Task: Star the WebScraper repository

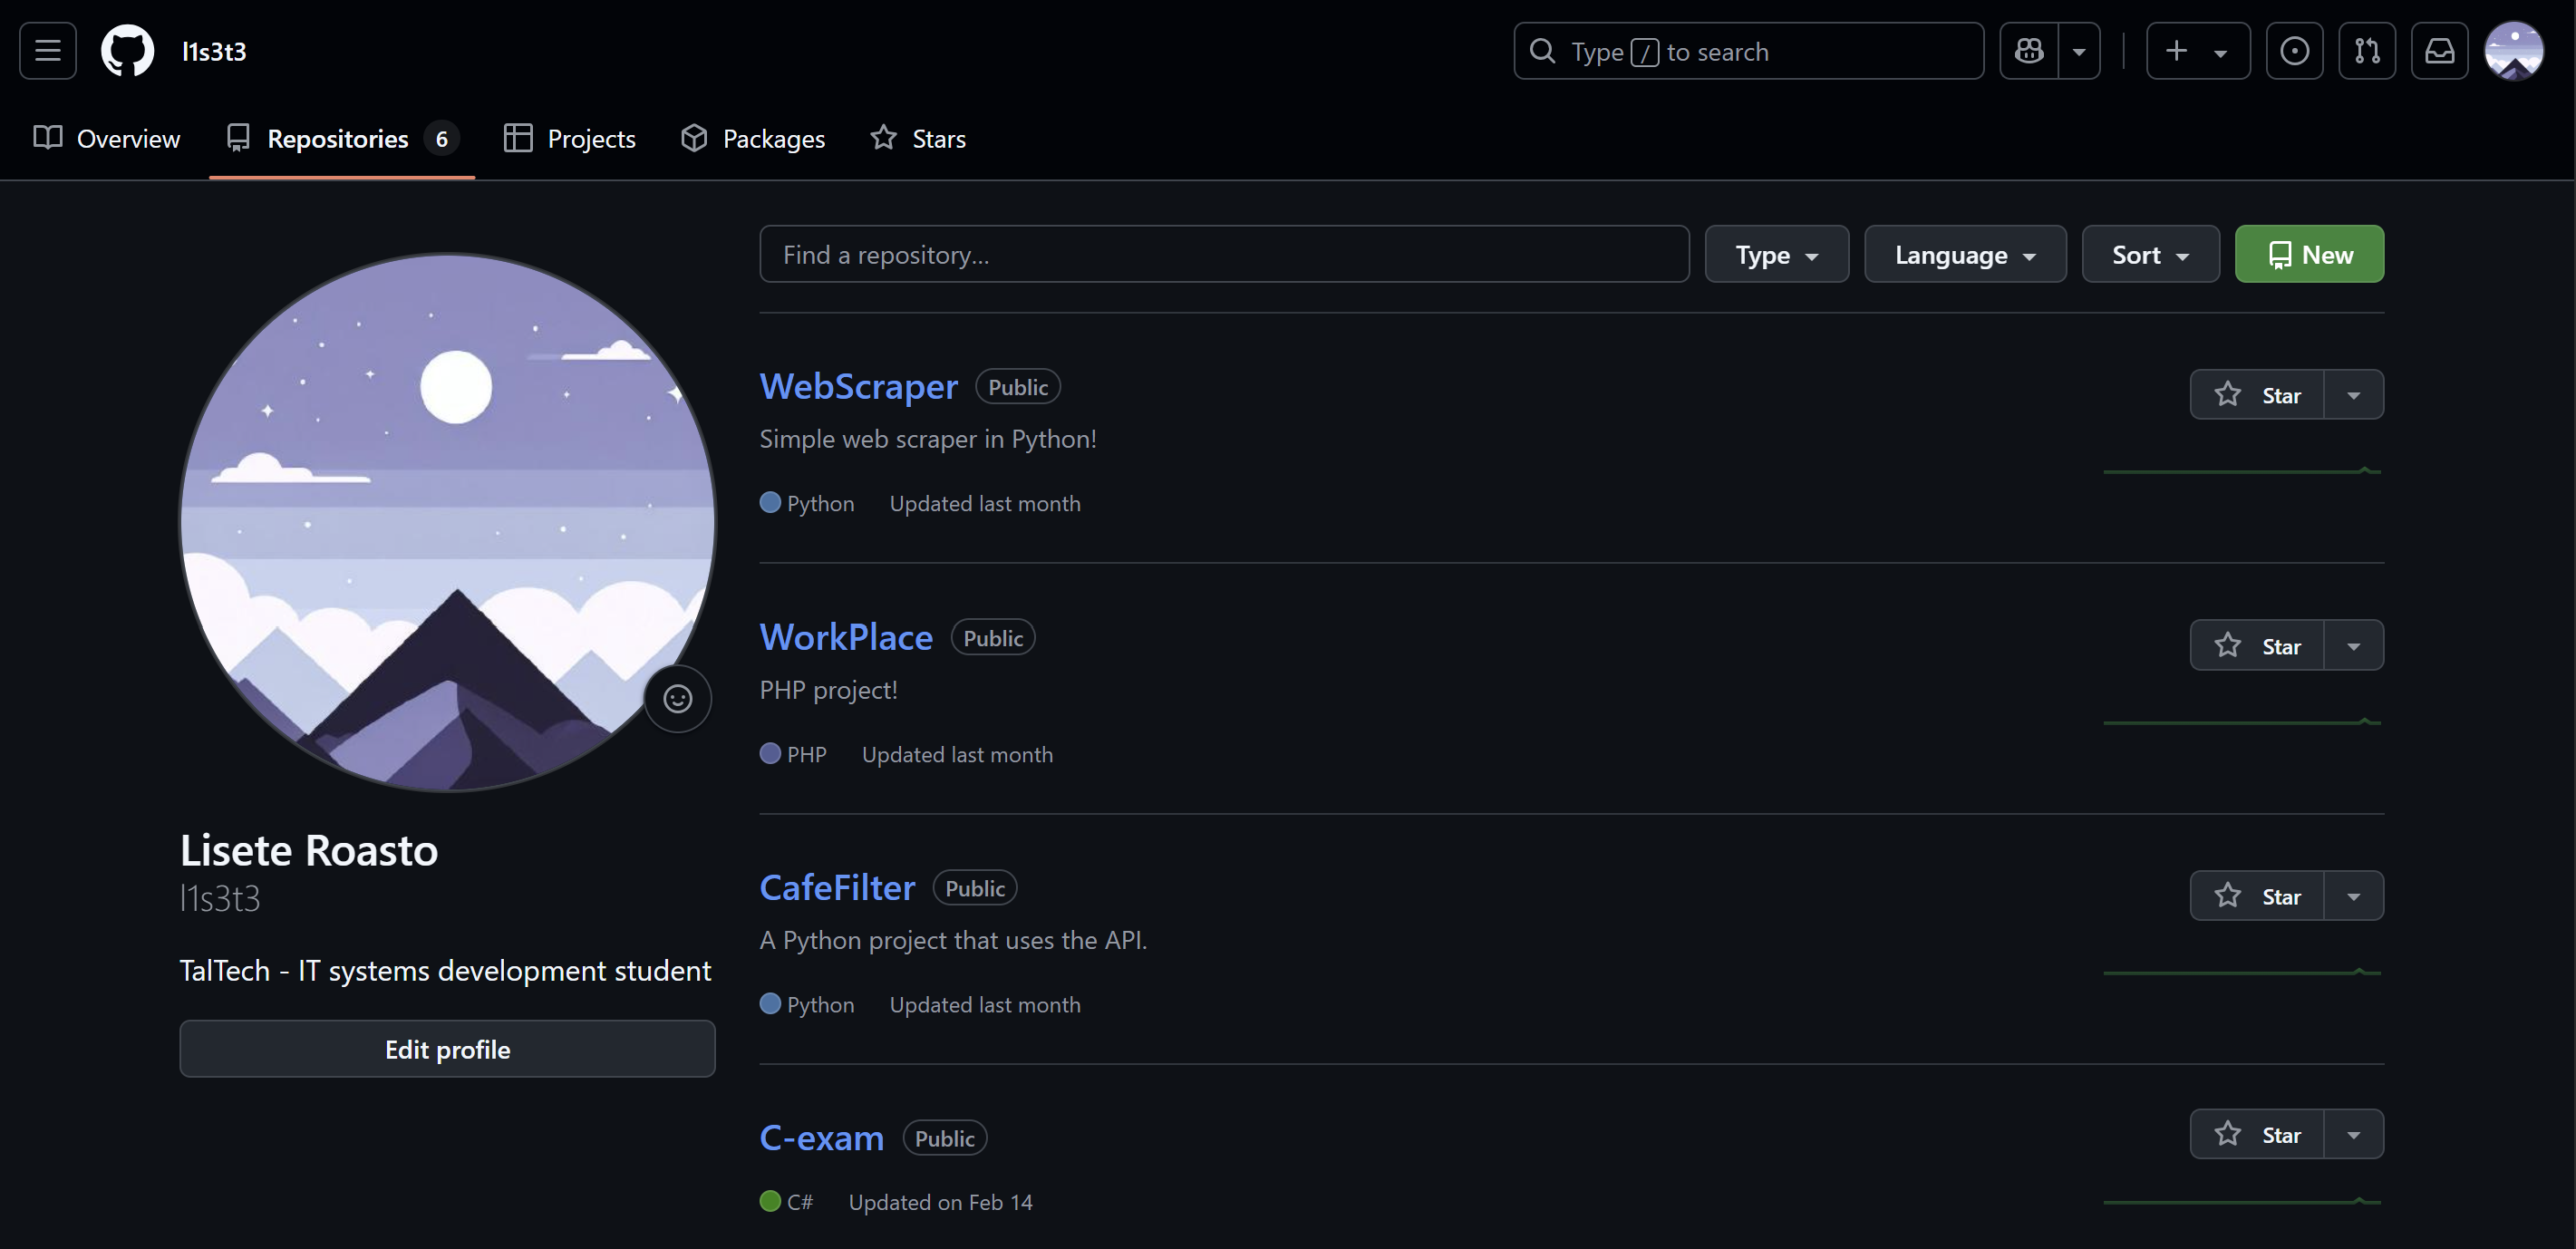Action: tap(2257, 395)
